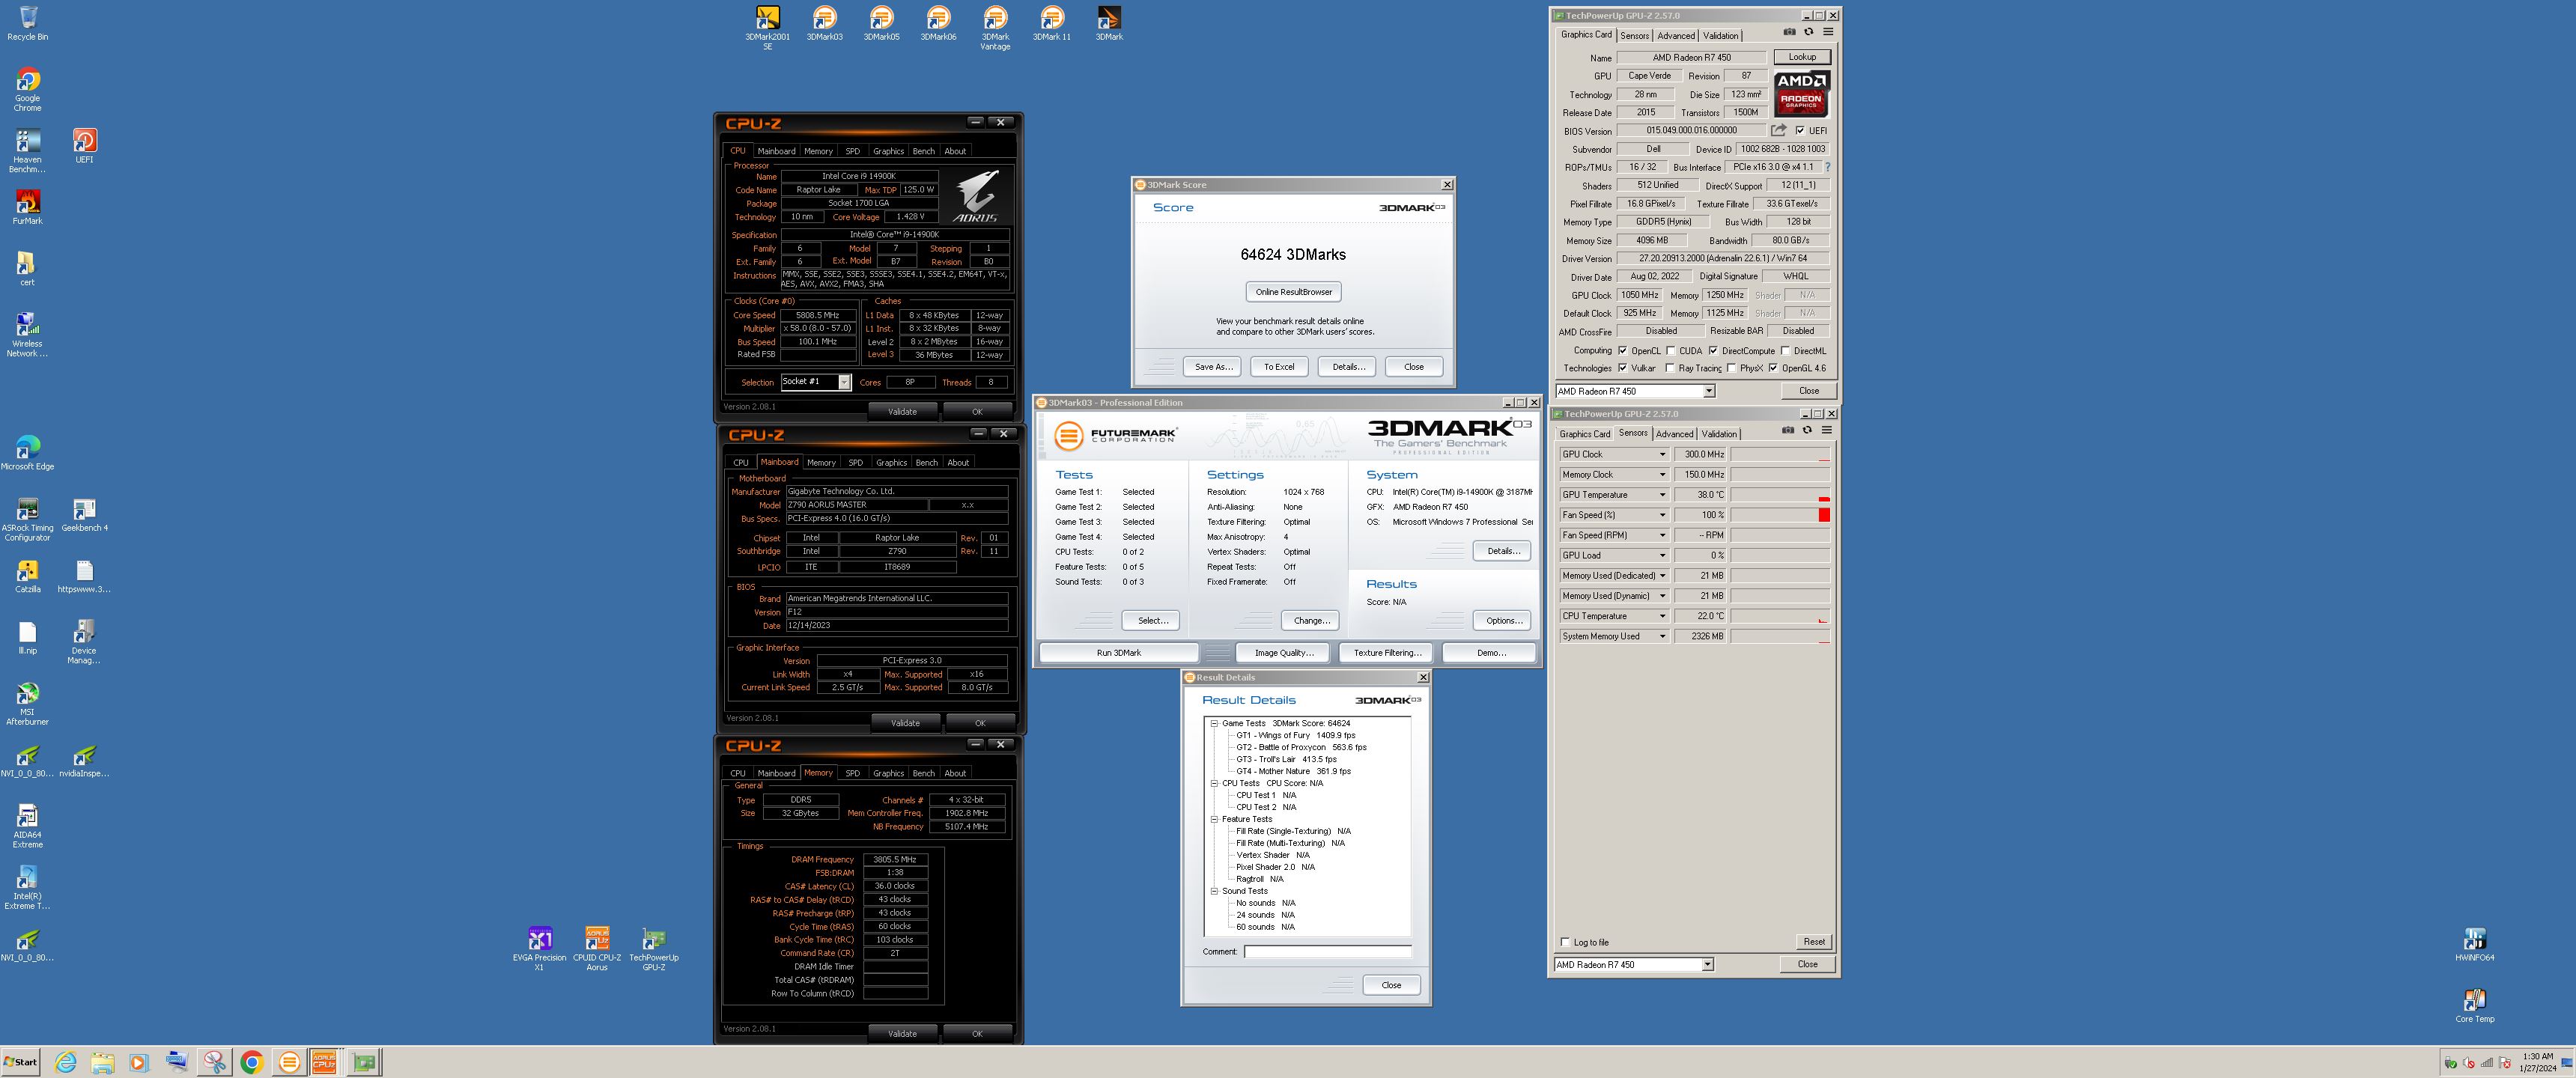Open the ASRock Timing Configurator icon
Screen dimensions: 2576x1078
click(x=28, y=519)
